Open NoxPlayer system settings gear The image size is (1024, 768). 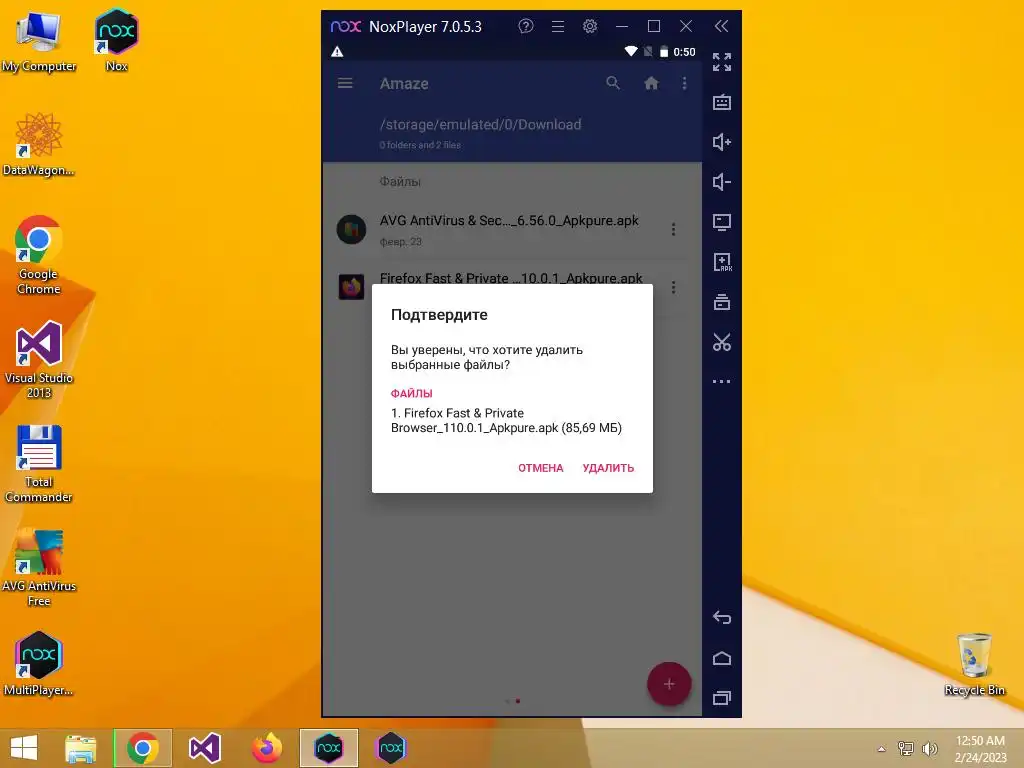tap(590, 26)
